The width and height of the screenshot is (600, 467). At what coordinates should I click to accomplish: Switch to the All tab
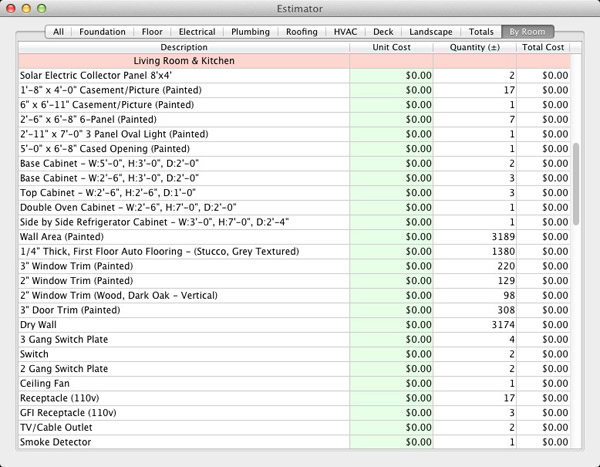58,32
